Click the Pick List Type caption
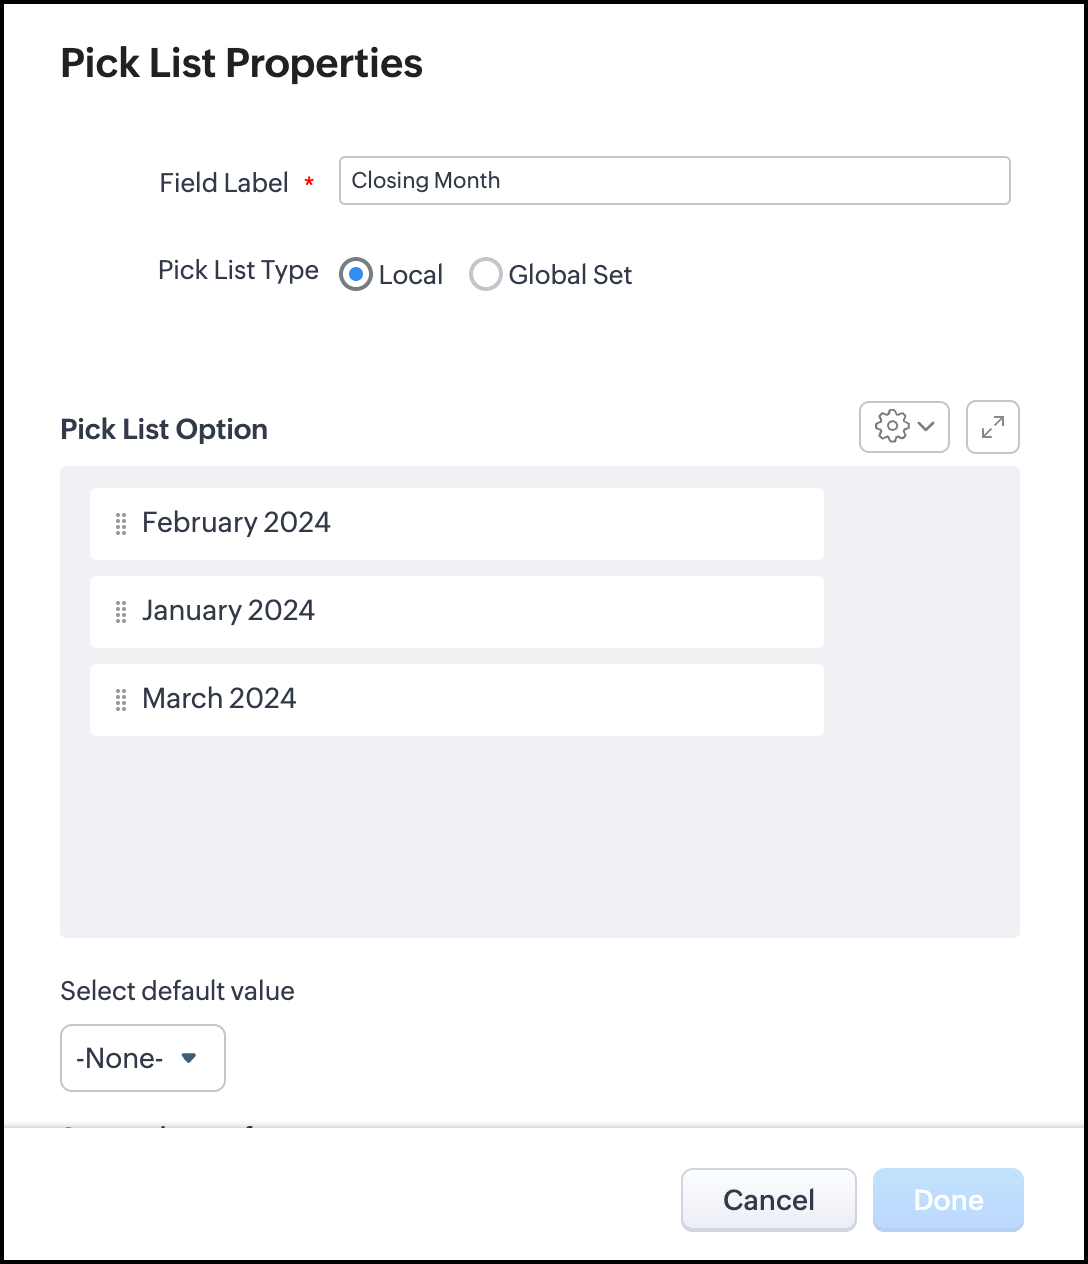The width and height of the screenshot is (1088, 1264). (238, 271)
